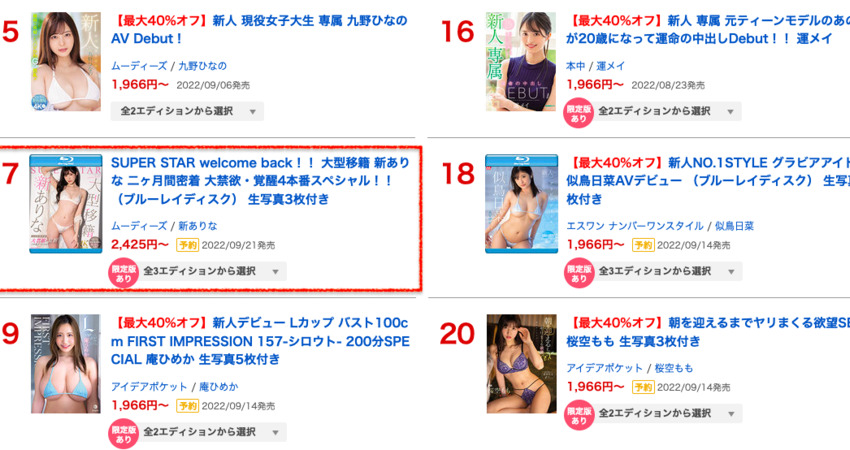The image size is (850, 450).
Task: Expand the 全3エディションから選択 dropdown for rank 17
Action: [212, 271]
